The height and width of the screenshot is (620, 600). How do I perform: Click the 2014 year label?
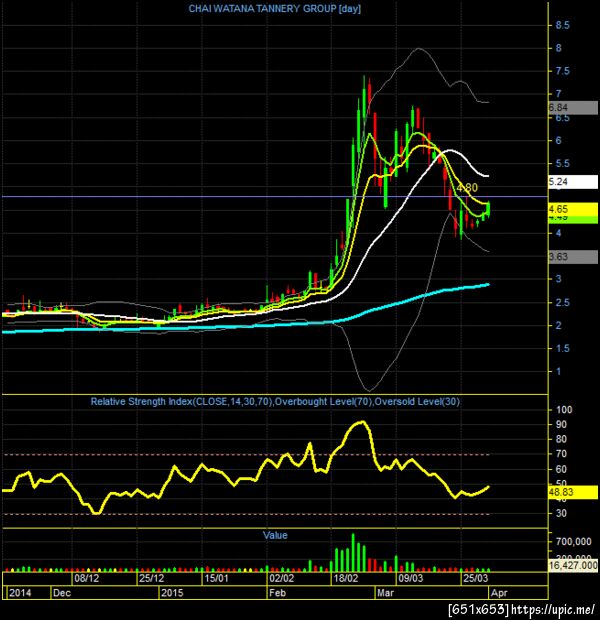tap(20, 593)
